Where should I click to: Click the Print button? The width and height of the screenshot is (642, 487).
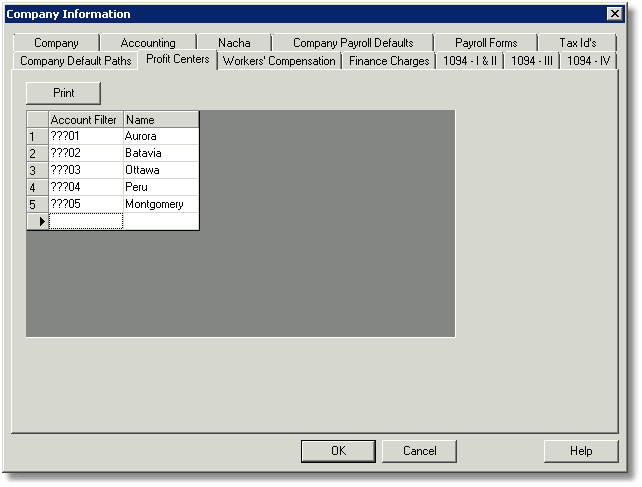coord(63,93)
